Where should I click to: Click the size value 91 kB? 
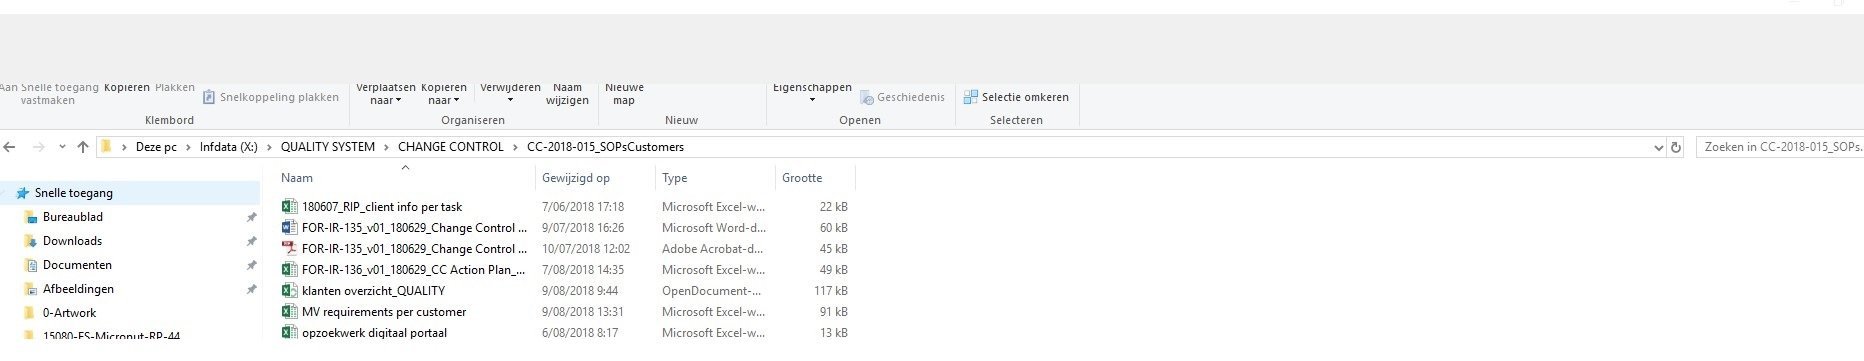(x=834, y=312)
